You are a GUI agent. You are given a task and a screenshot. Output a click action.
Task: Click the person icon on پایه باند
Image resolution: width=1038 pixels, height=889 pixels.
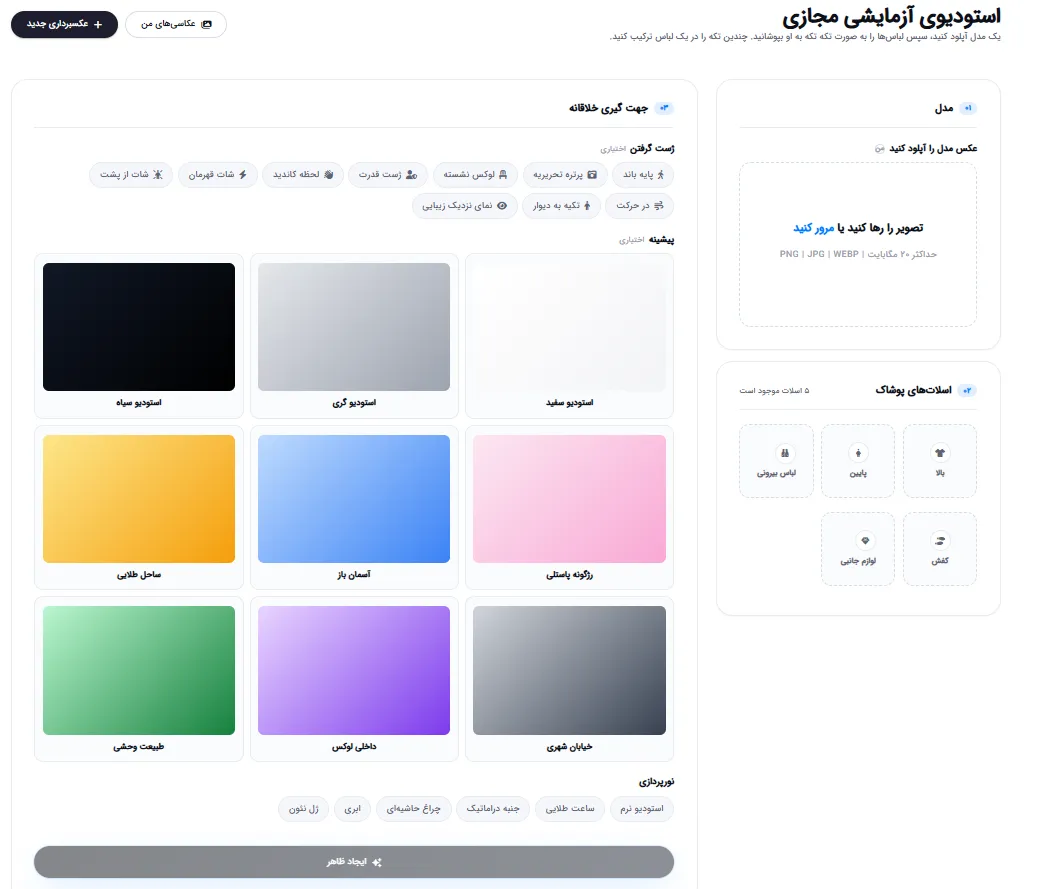pos(660,175)
